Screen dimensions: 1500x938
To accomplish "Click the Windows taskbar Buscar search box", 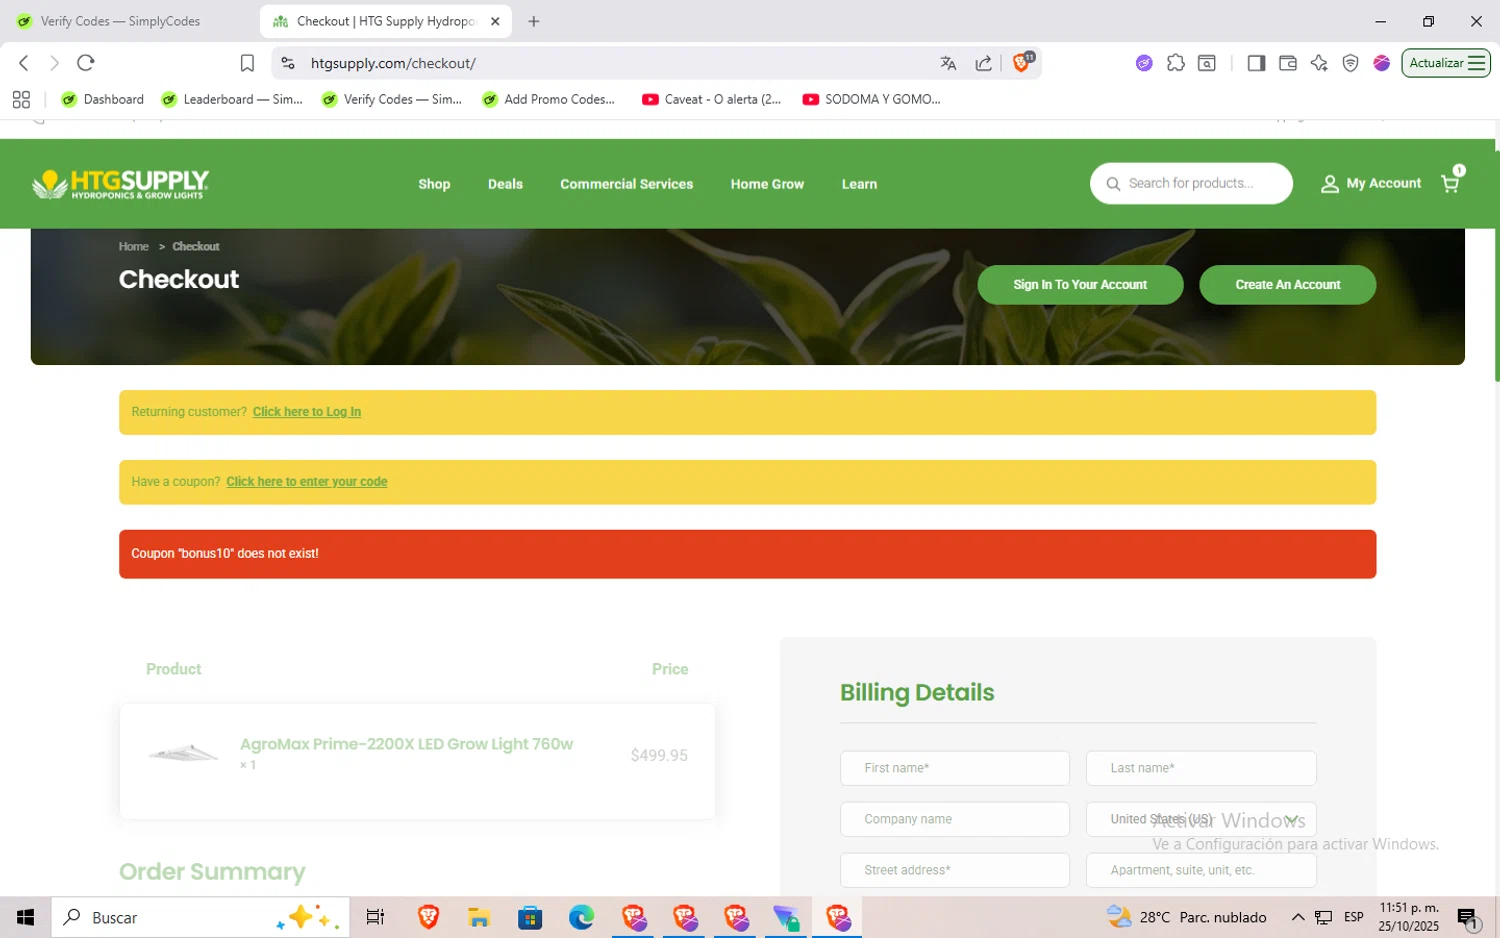I will 200,917.
